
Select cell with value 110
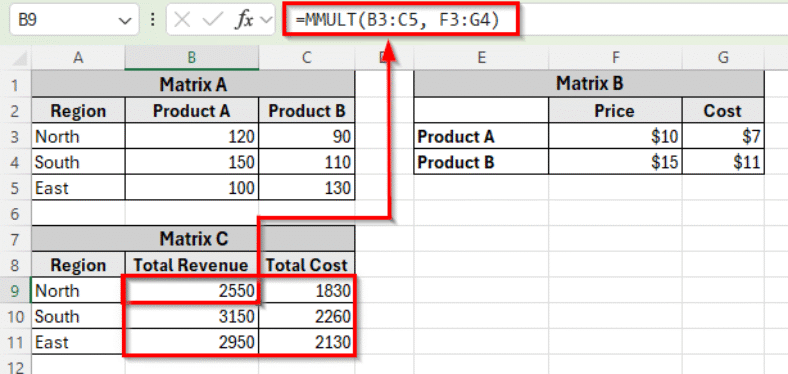click(307, 162)
